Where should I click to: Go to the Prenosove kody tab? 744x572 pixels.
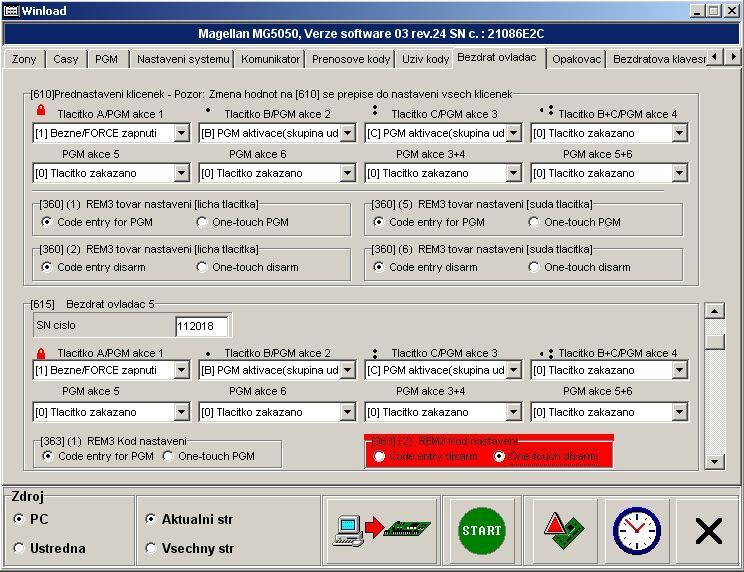pyautogui.click(x=351, y=59)
